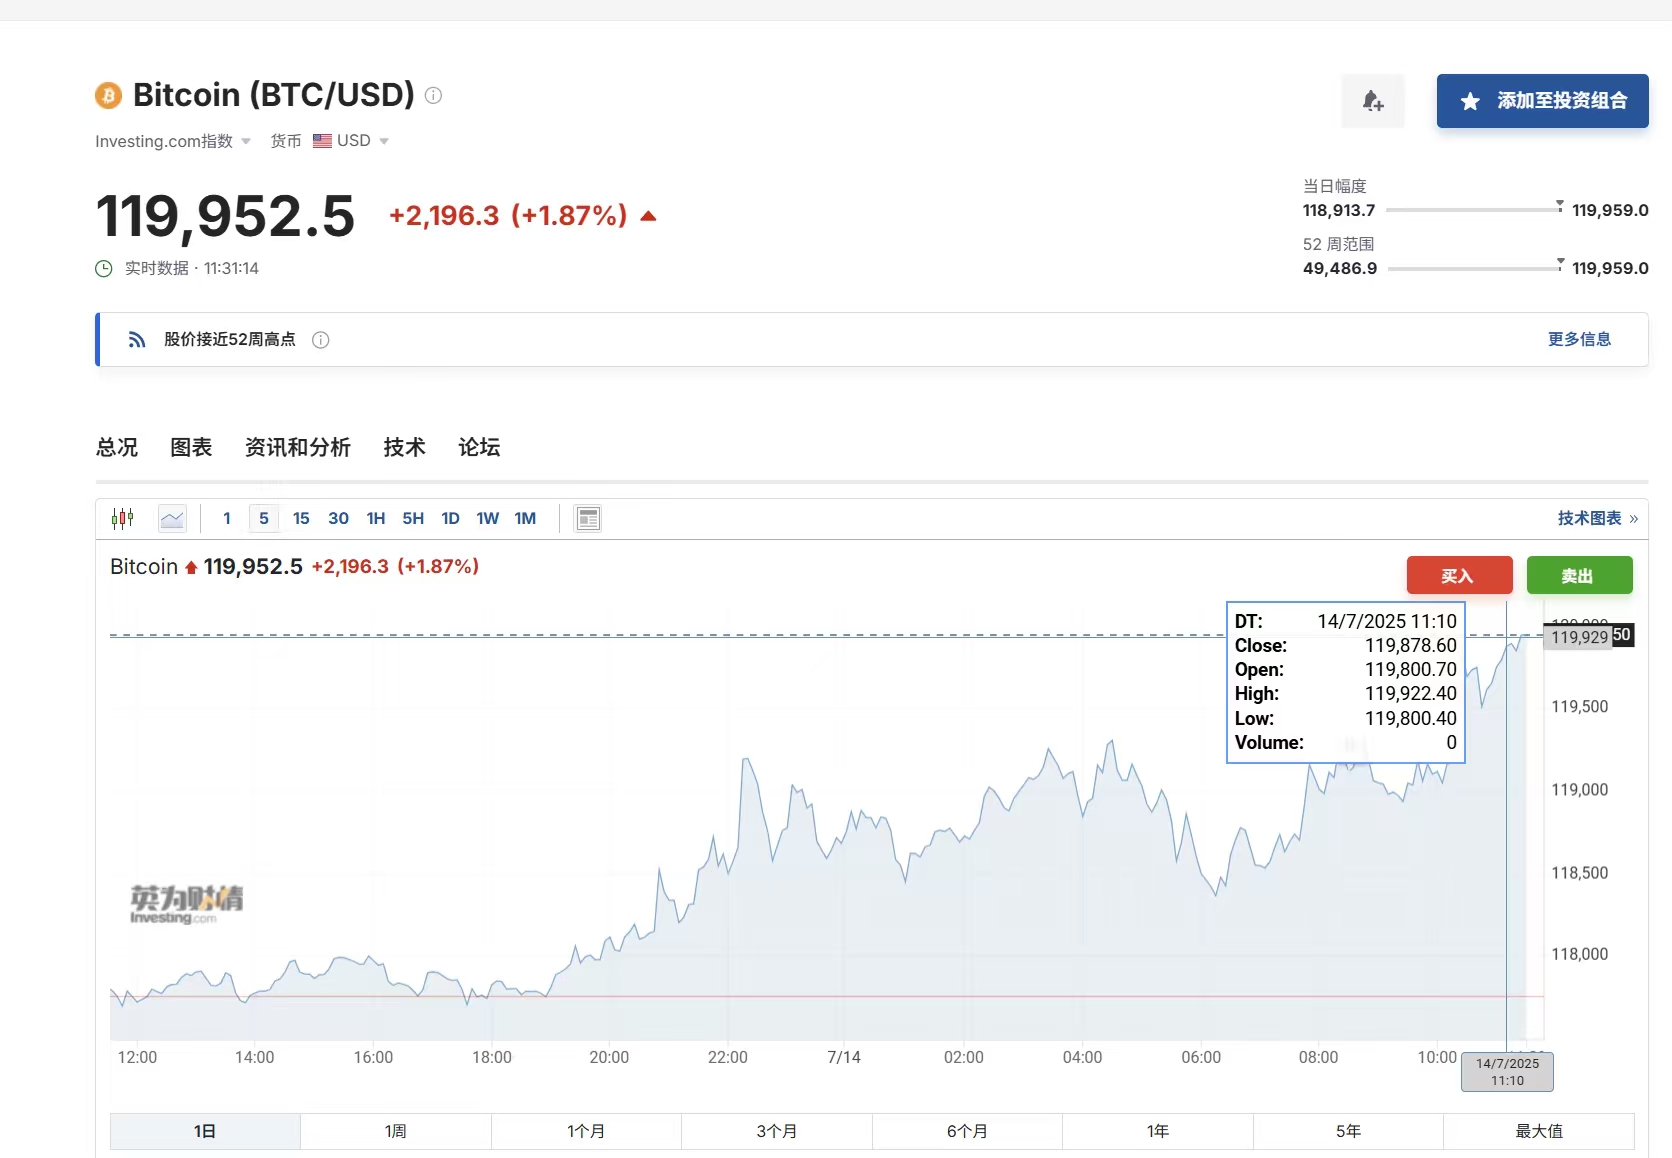This screenshot has height=1158, width=1672.
Task: Click the news overlay icon in chart toolbar
Action: point(588,518)
